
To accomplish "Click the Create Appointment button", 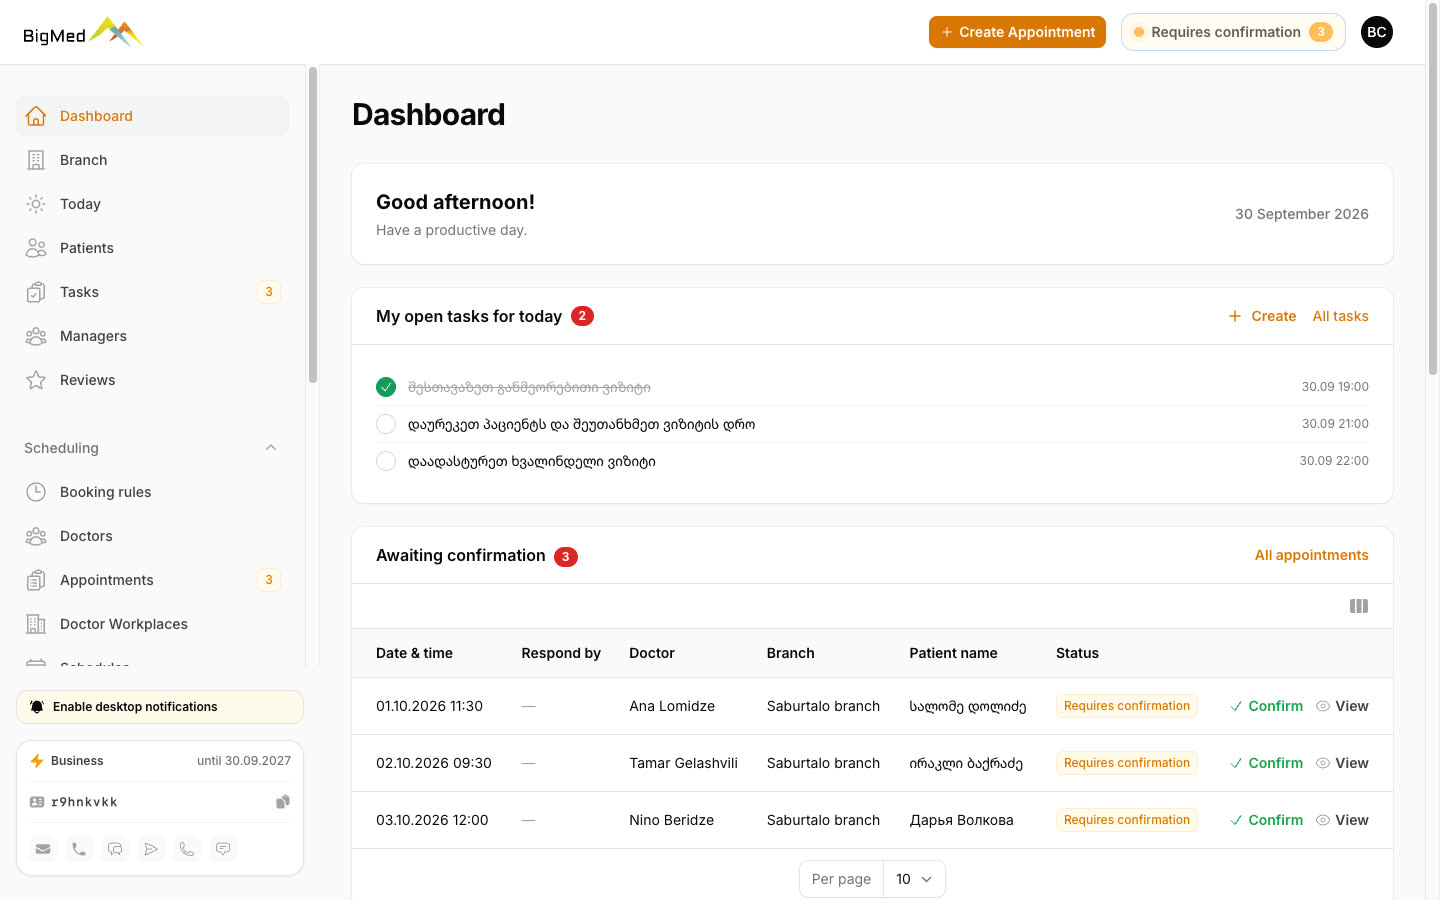I will click(x=1017, y=32).
